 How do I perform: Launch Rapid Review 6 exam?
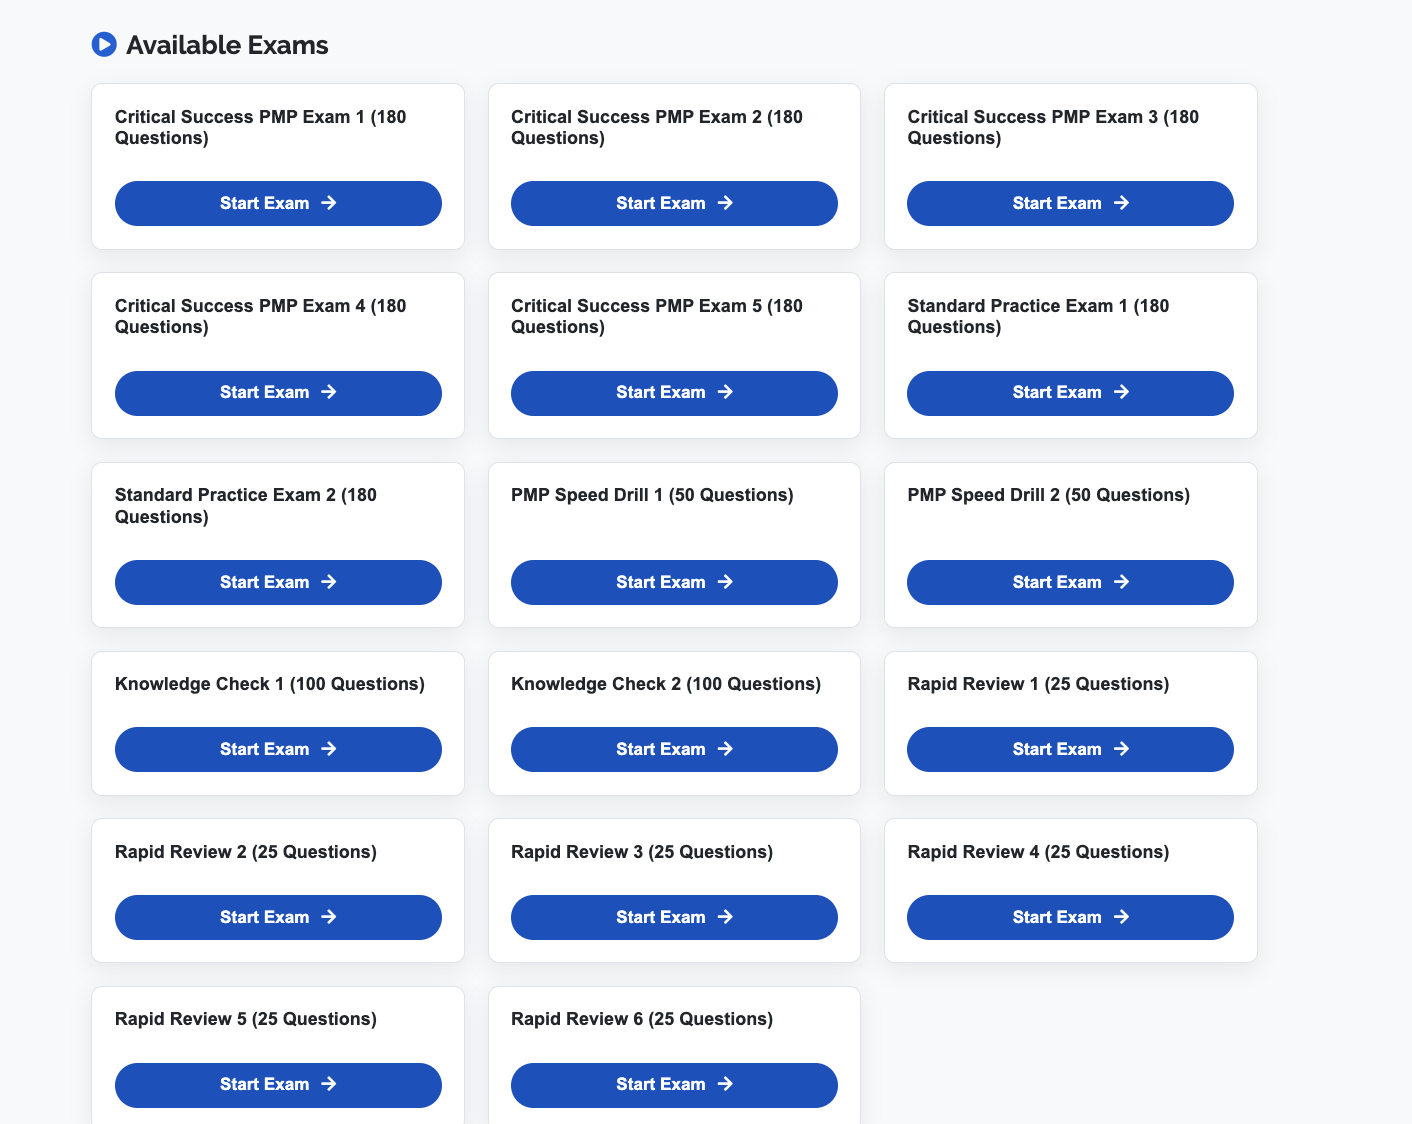(674, 1085)
